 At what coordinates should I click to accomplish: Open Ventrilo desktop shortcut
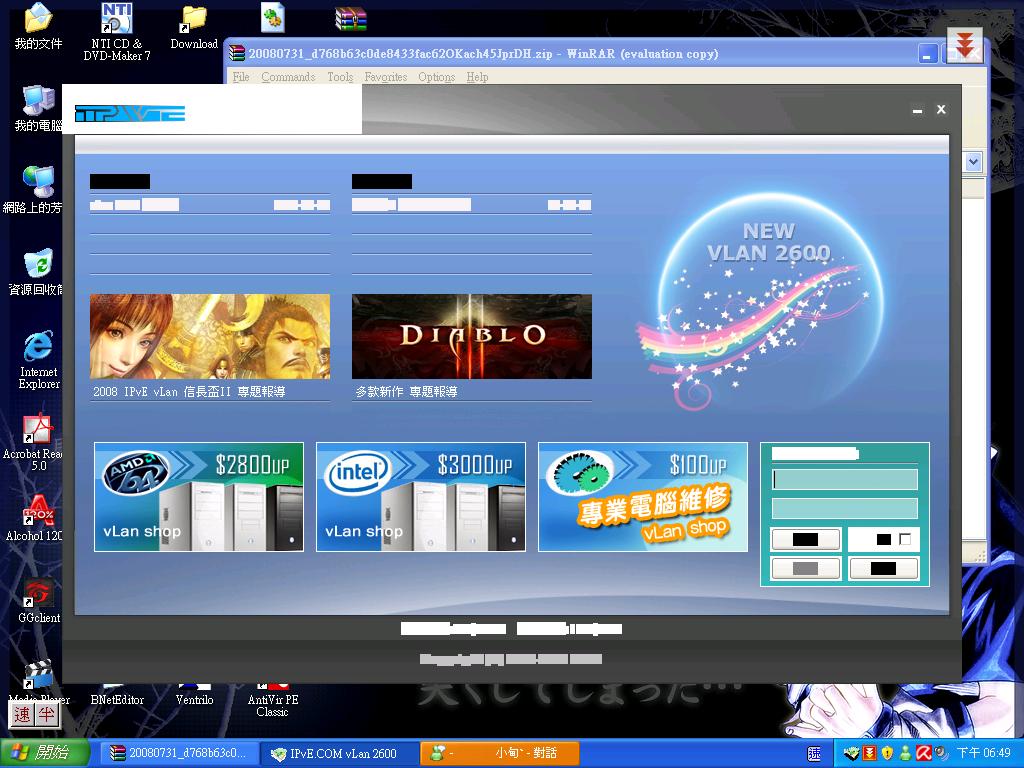click(x=194, y=696)
